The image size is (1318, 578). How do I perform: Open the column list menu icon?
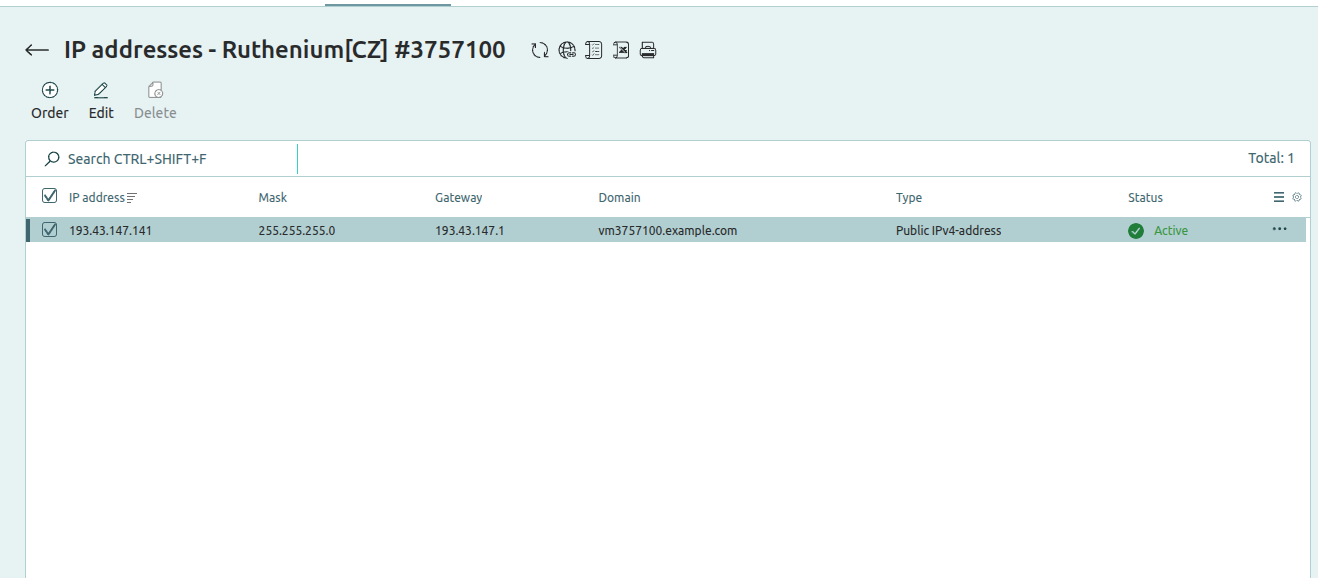pos(1279,197)
